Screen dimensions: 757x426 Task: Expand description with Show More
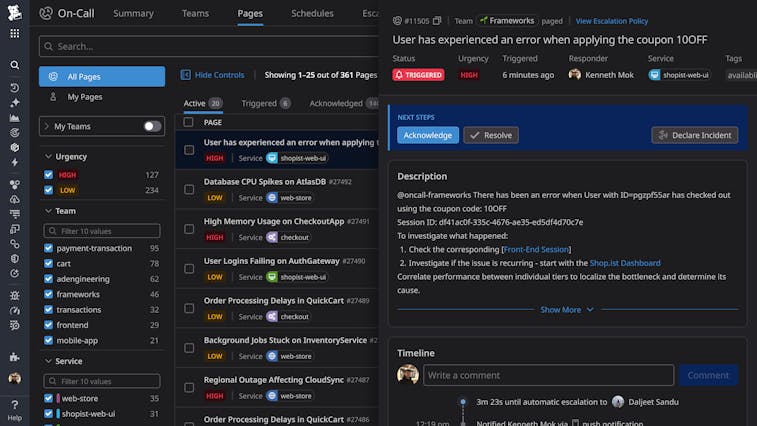pos(567,310)
